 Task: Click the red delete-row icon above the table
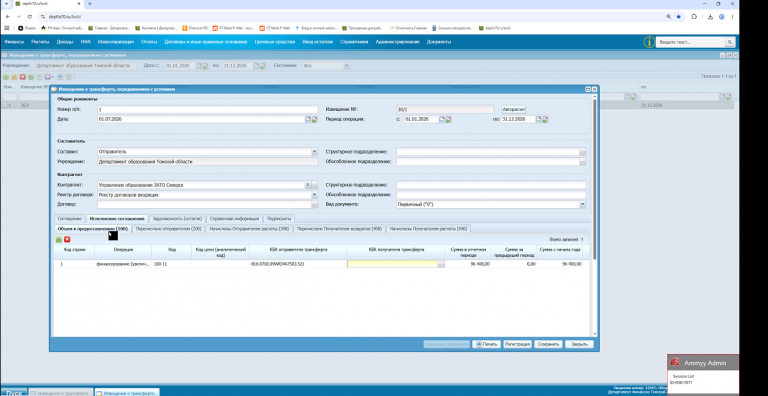point(67,240)
